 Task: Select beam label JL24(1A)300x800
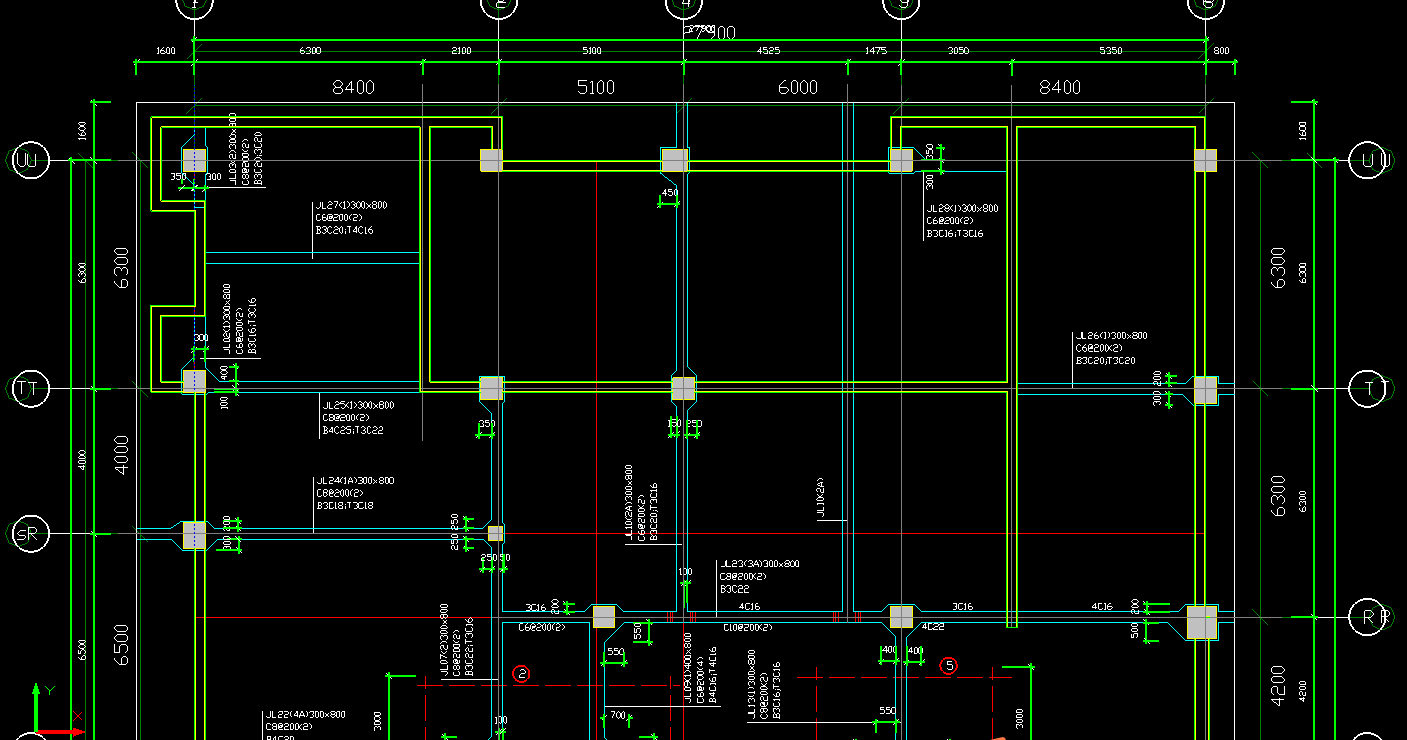[355, 481]
